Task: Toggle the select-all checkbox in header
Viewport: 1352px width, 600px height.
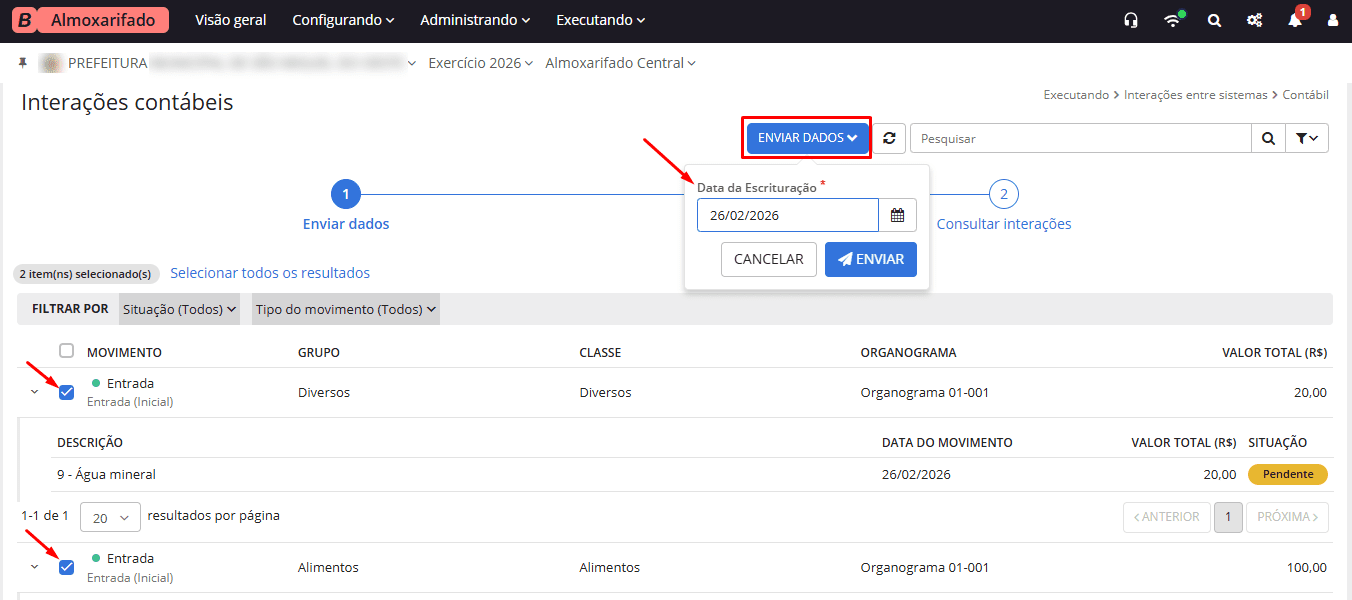Action: tap(67, 351)
